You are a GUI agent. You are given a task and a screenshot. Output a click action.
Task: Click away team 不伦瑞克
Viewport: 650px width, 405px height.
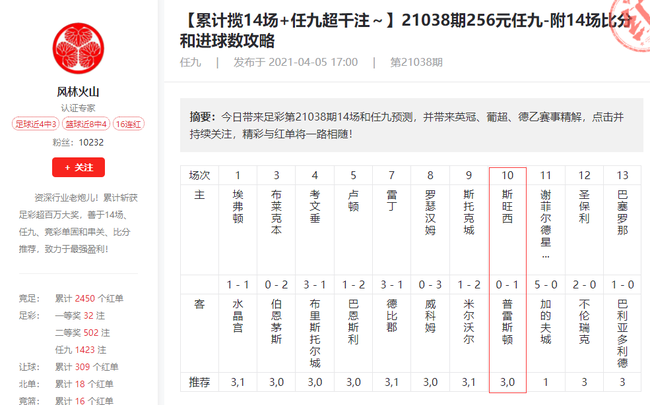[x=584, y=322]
